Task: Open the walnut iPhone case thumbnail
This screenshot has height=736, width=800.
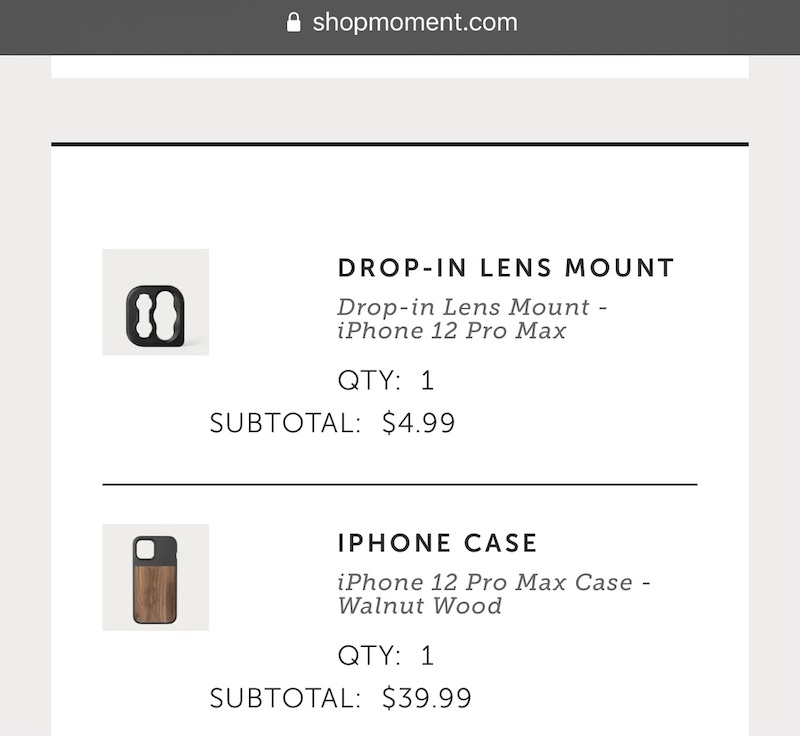Action: pos(156,577)
